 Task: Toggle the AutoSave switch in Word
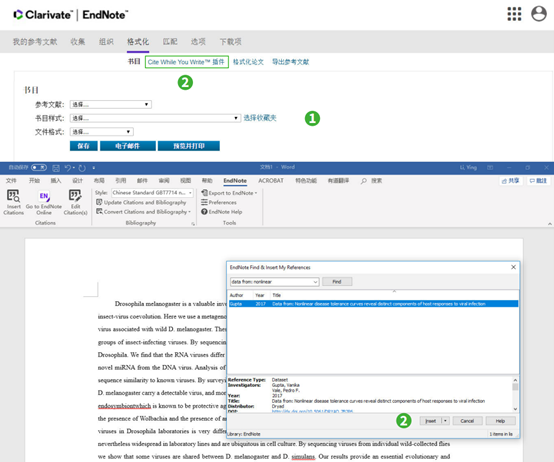39,167
